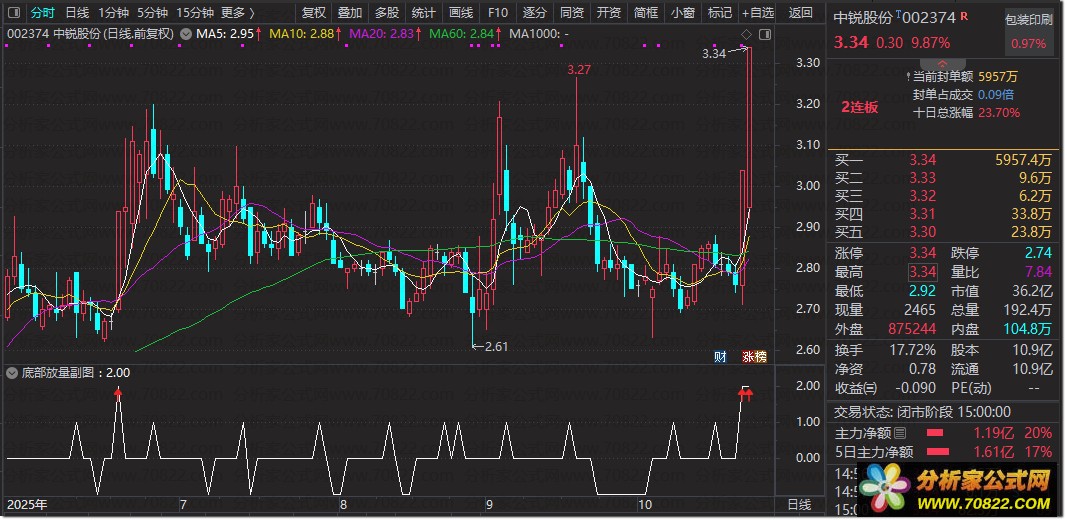
Task: Open the list icon beside 主力净额
Action: [x=900, y=433]
